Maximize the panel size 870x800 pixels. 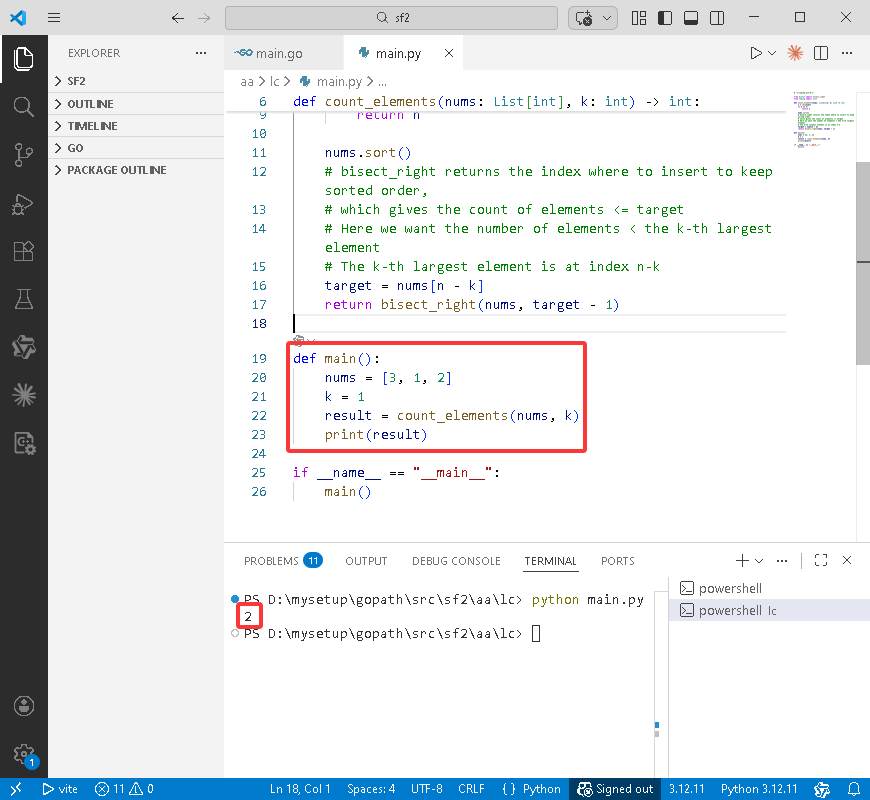click(x=821, y=561)
